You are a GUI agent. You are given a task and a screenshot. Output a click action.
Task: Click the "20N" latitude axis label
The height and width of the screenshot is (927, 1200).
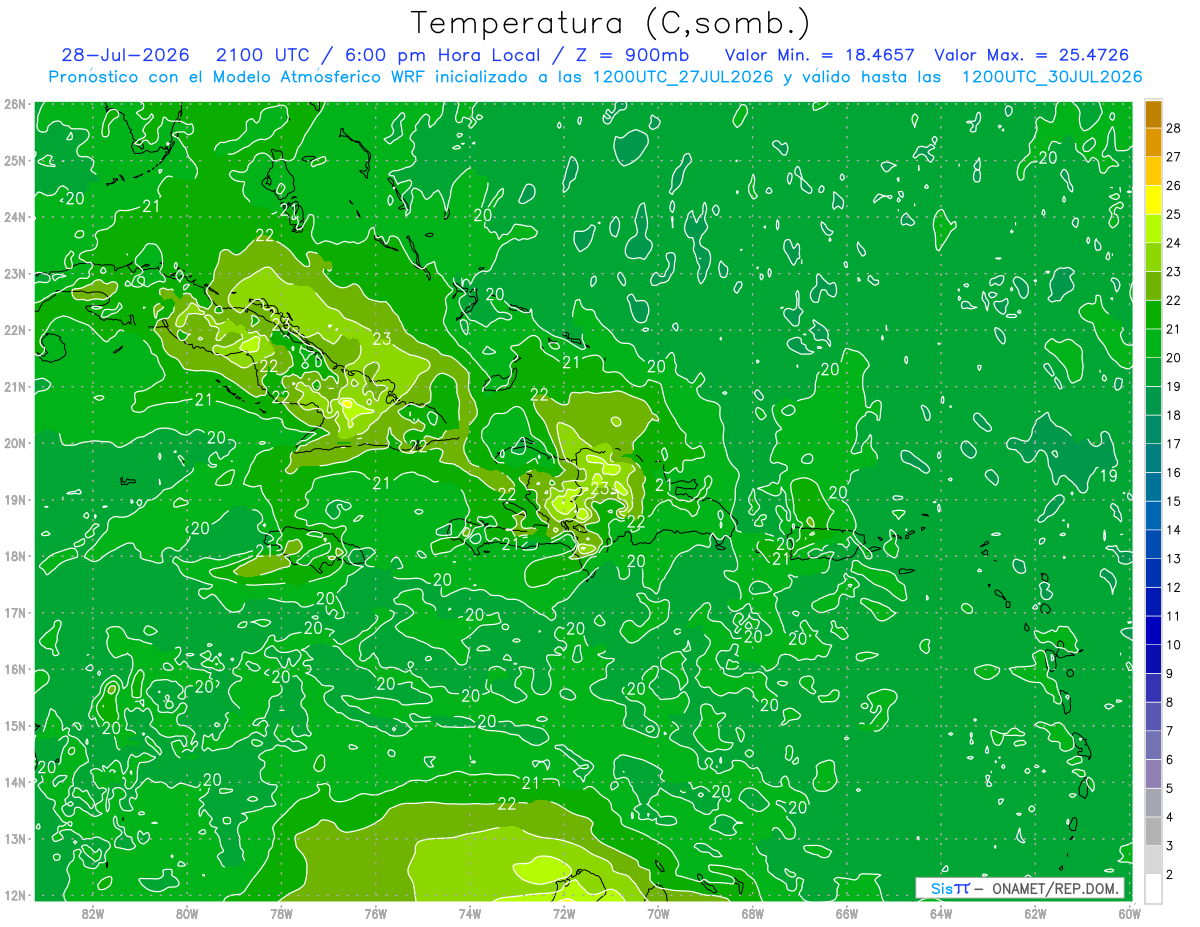coord(15,443)
